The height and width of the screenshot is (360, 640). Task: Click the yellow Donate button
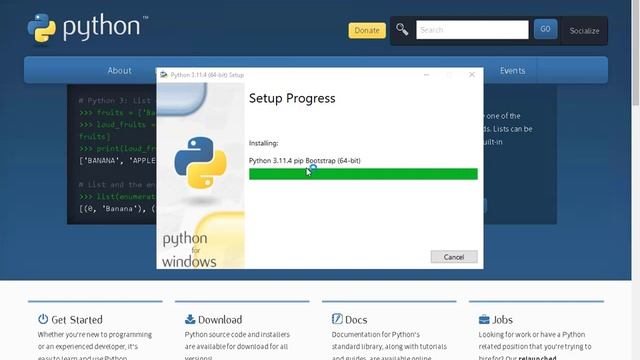367,30
